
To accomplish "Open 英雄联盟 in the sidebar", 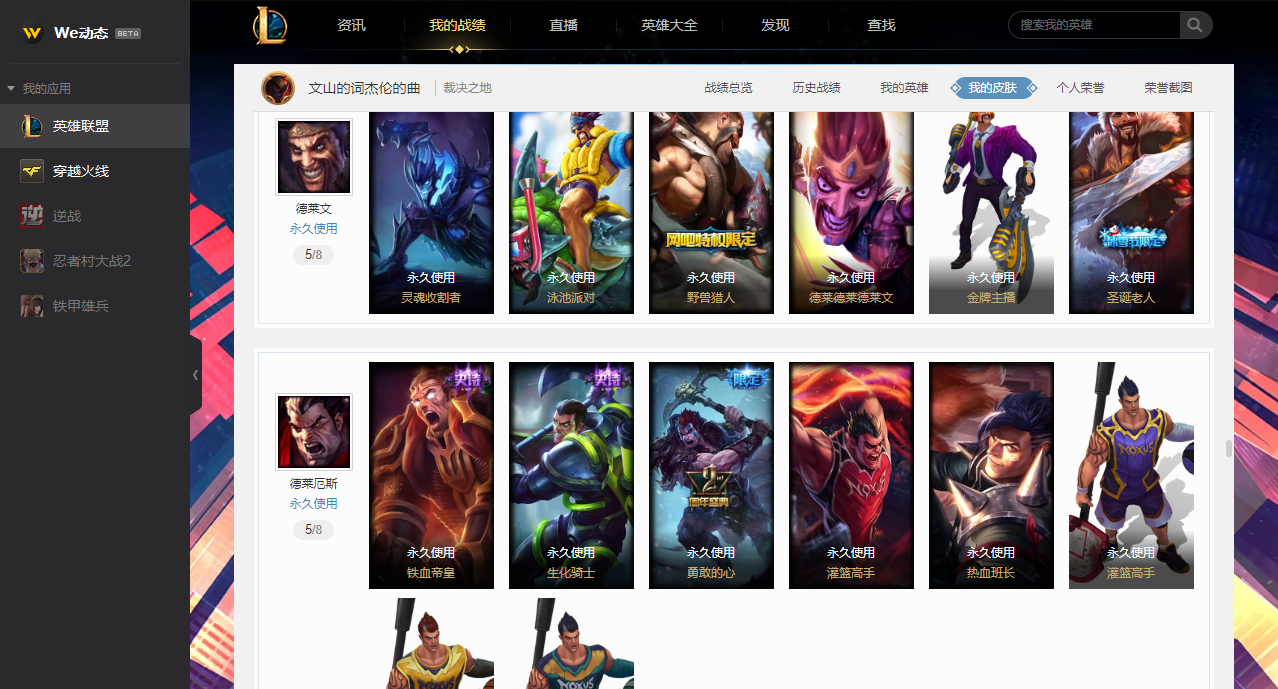I will (95, 126).
